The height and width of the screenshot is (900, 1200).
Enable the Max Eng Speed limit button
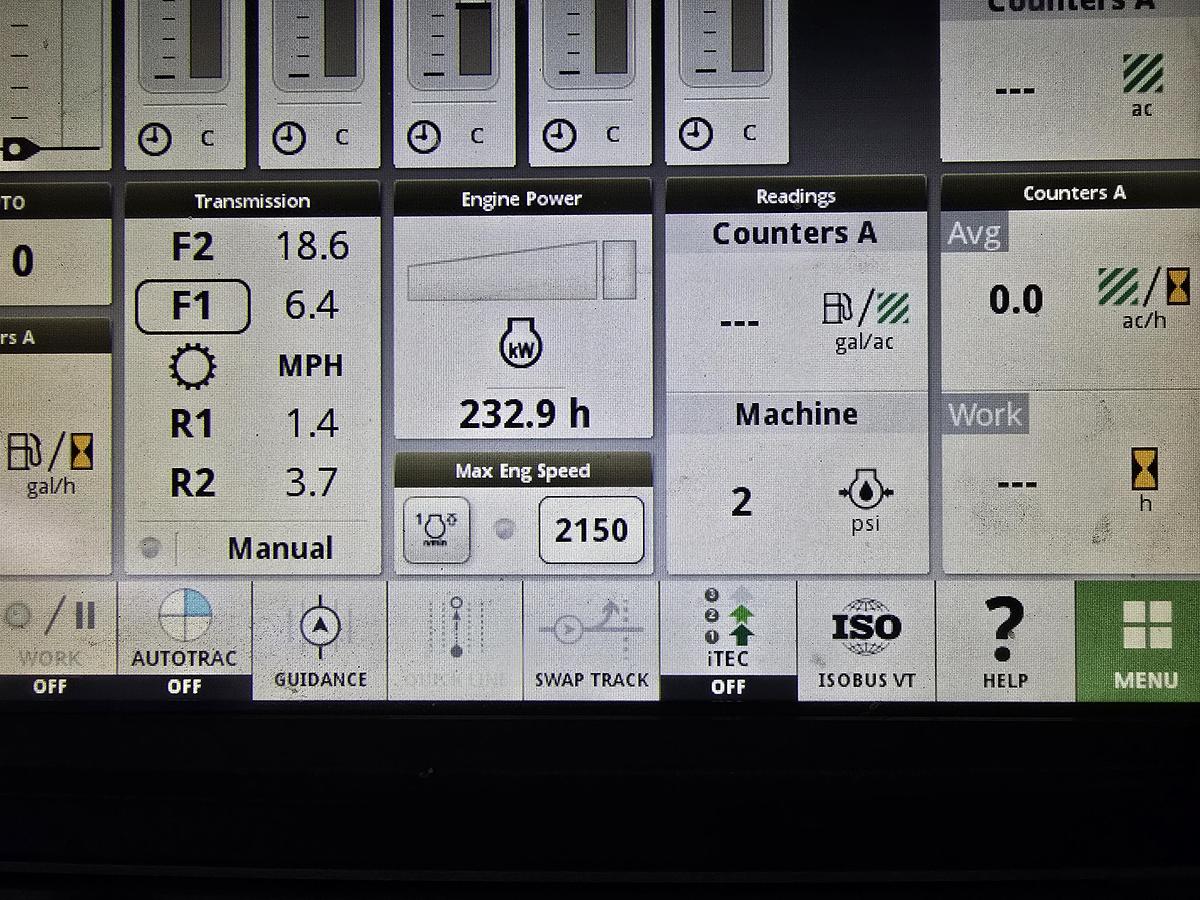(x=436, y=529)
